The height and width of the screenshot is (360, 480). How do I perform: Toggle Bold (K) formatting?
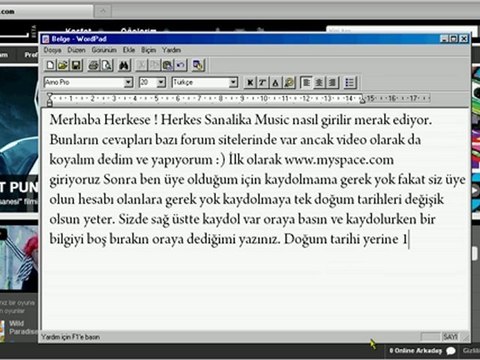250,82
